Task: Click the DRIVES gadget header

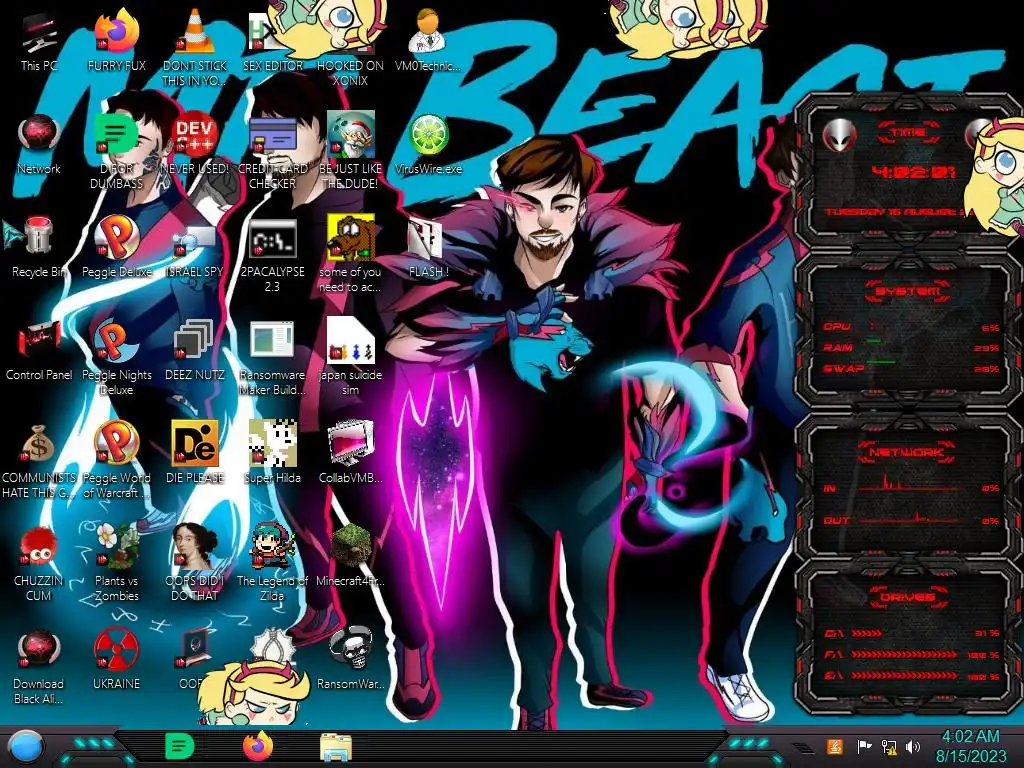Action: (907, 597)
